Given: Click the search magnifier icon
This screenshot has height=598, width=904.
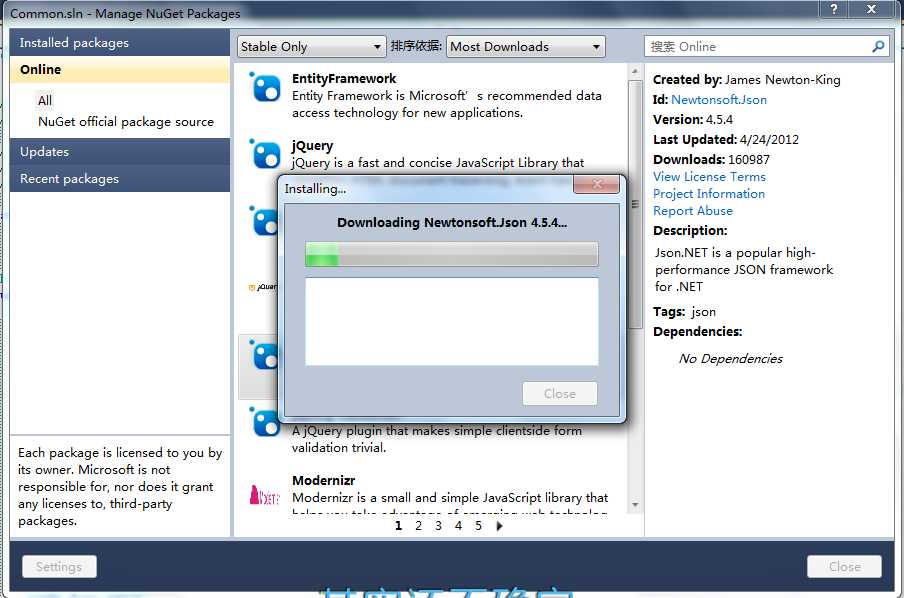Looking at the screenshot, I should pyautogui.click(x=878, y=46).
